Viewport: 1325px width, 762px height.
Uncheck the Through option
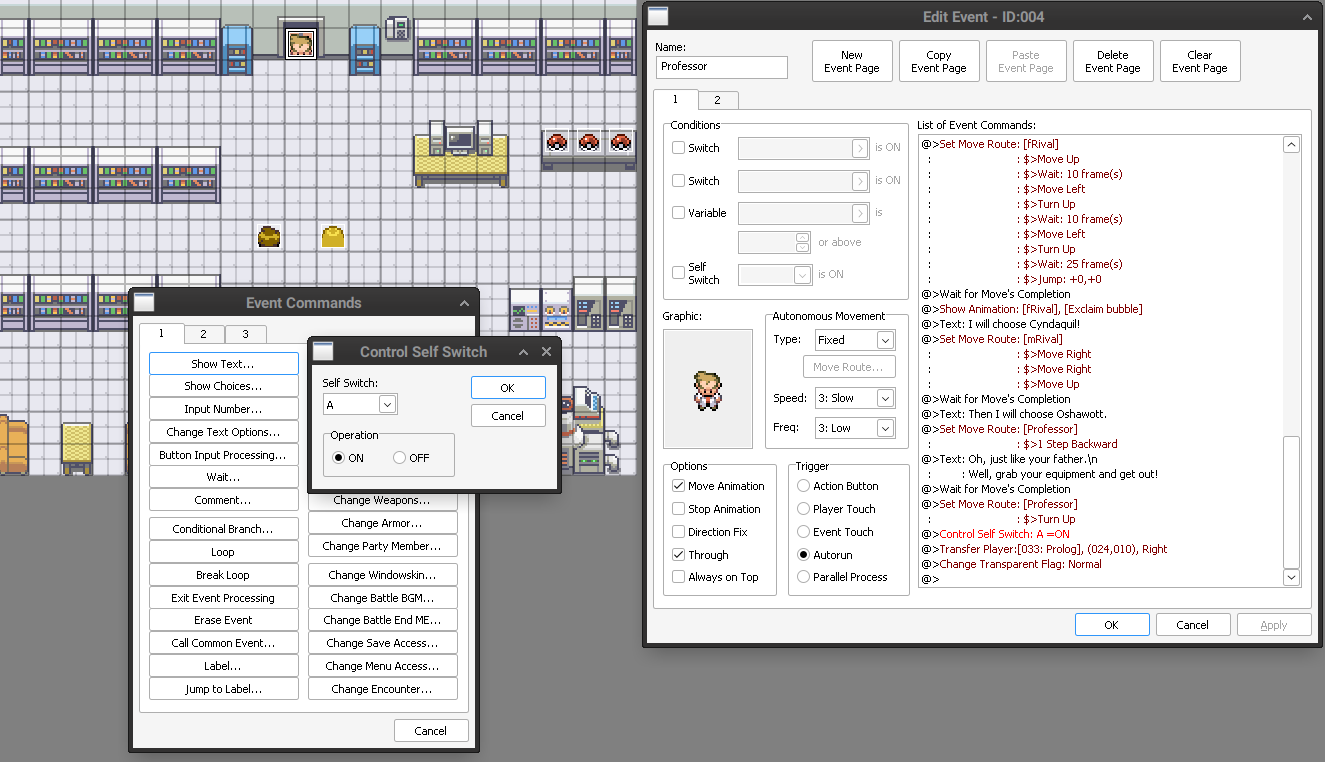point(679,555)
